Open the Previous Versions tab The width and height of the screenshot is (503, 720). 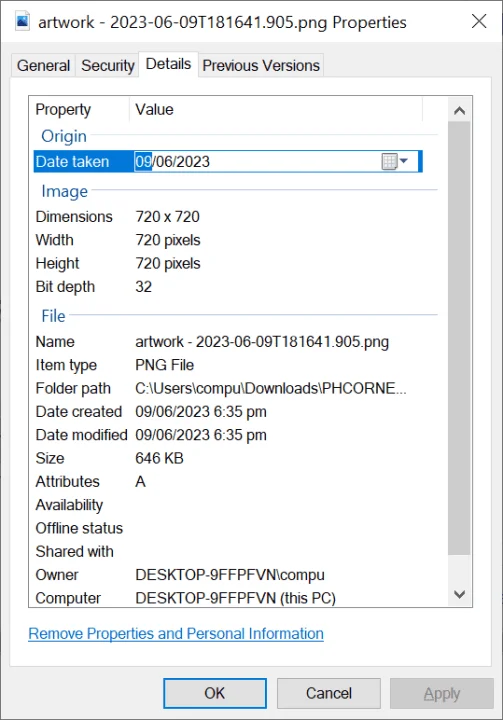click(261, 65)
